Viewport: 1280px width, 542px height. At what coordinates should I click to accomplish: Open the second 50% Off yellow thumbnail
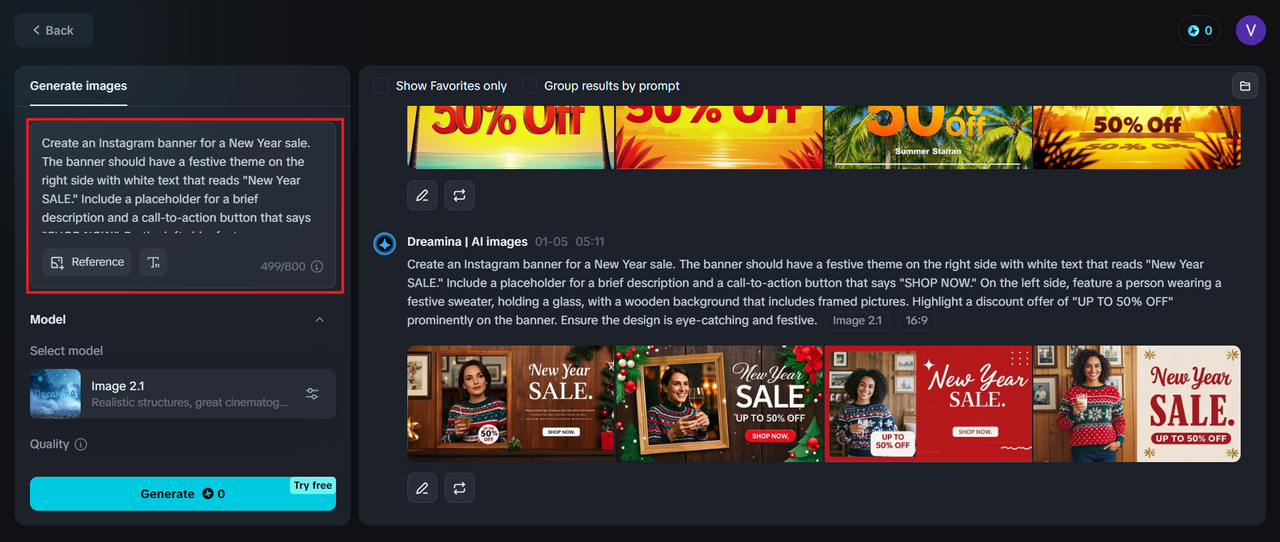[x=719, y=137]
